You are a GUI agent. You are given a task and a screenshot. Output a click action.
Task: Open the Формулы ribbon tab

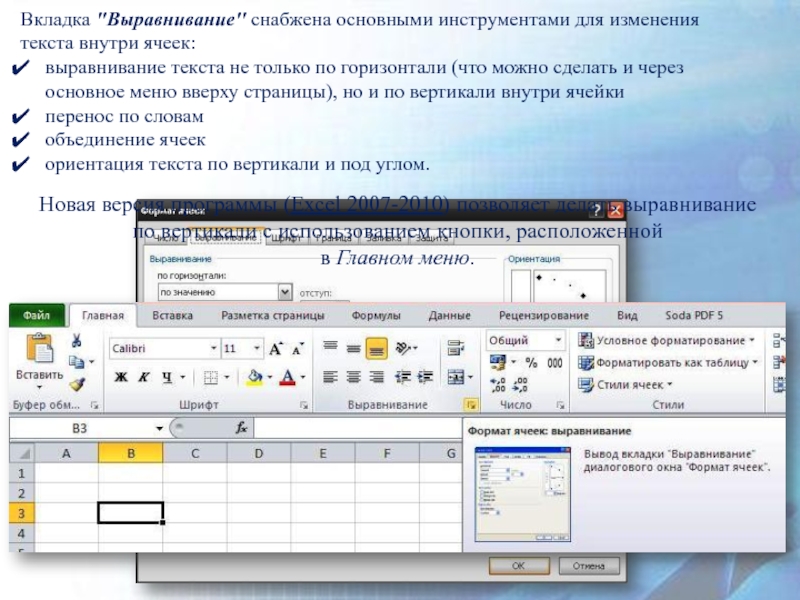coord(376,315)
